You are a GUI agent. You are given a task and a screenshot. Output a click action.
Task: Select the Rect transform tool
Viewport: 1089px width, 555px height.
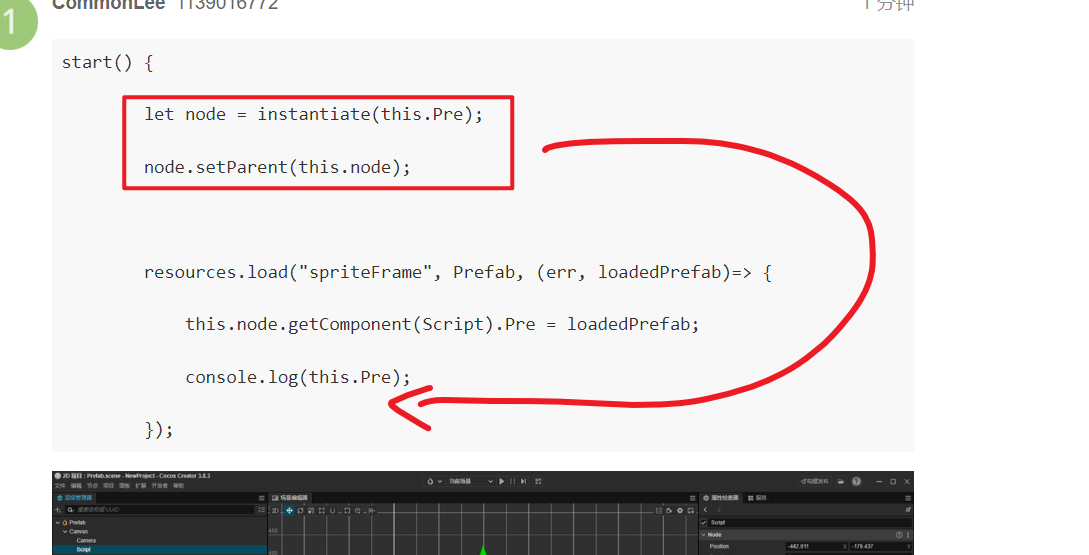point(322,511)
